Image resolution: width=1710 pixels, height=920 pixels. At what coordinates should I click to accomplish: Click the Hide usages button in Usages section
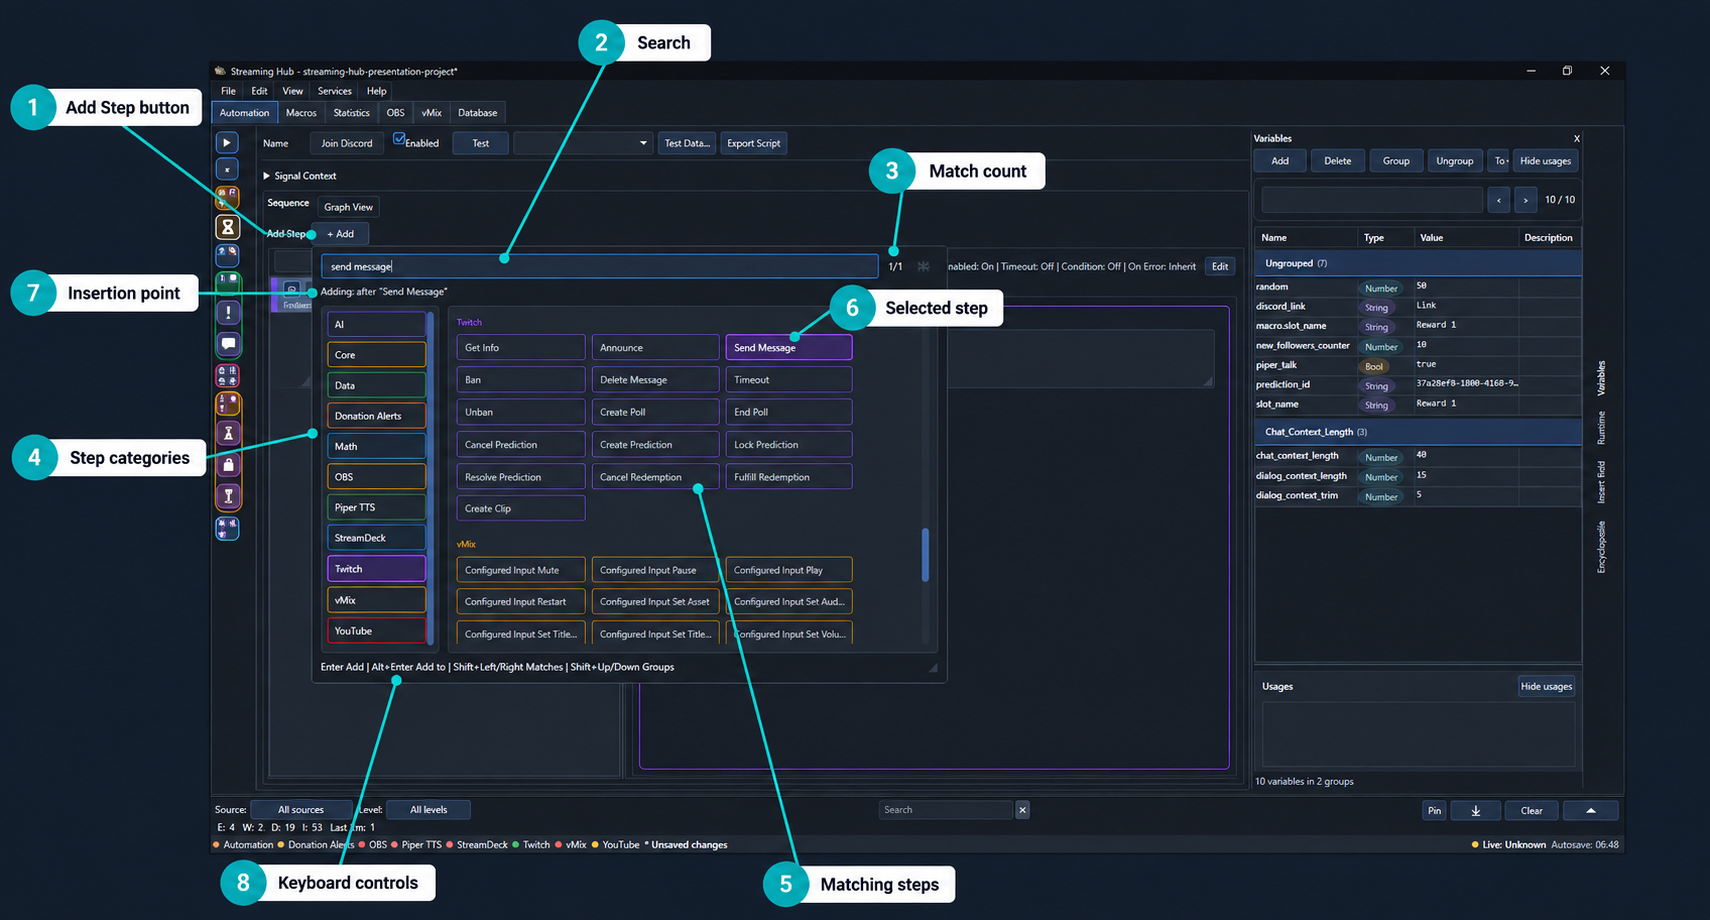coord(1546,686)
